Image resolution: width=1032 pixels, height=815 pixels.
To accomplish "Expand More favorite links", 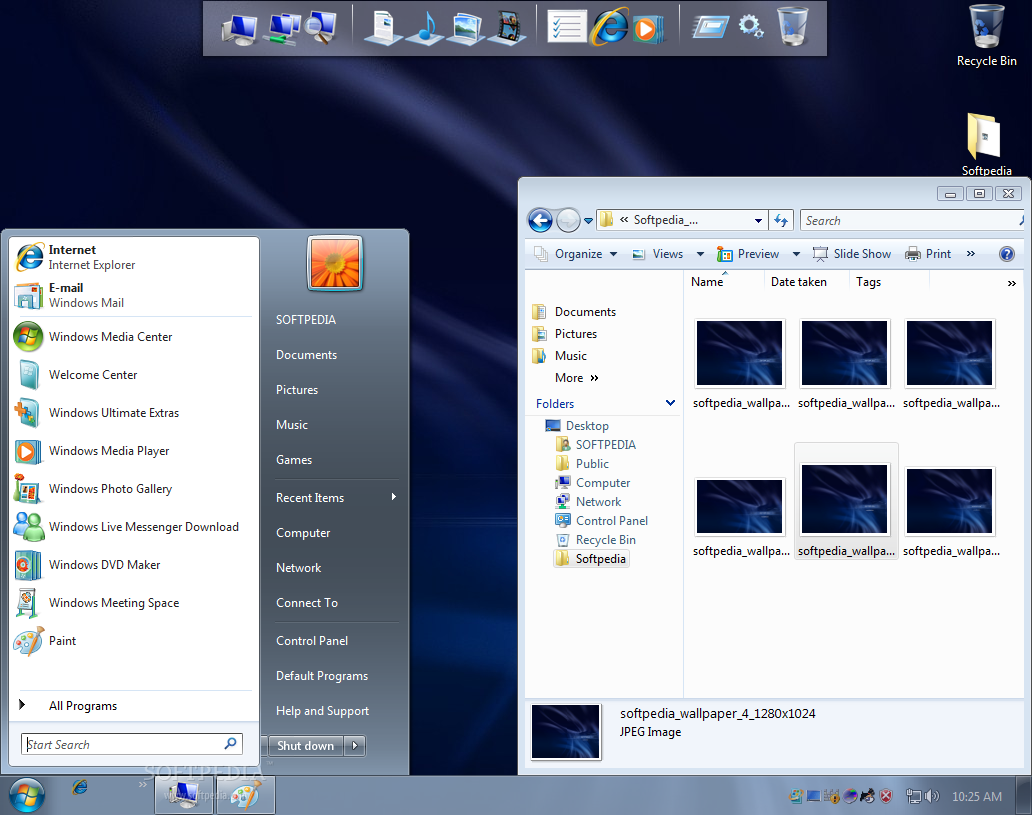I will [577, 378].
